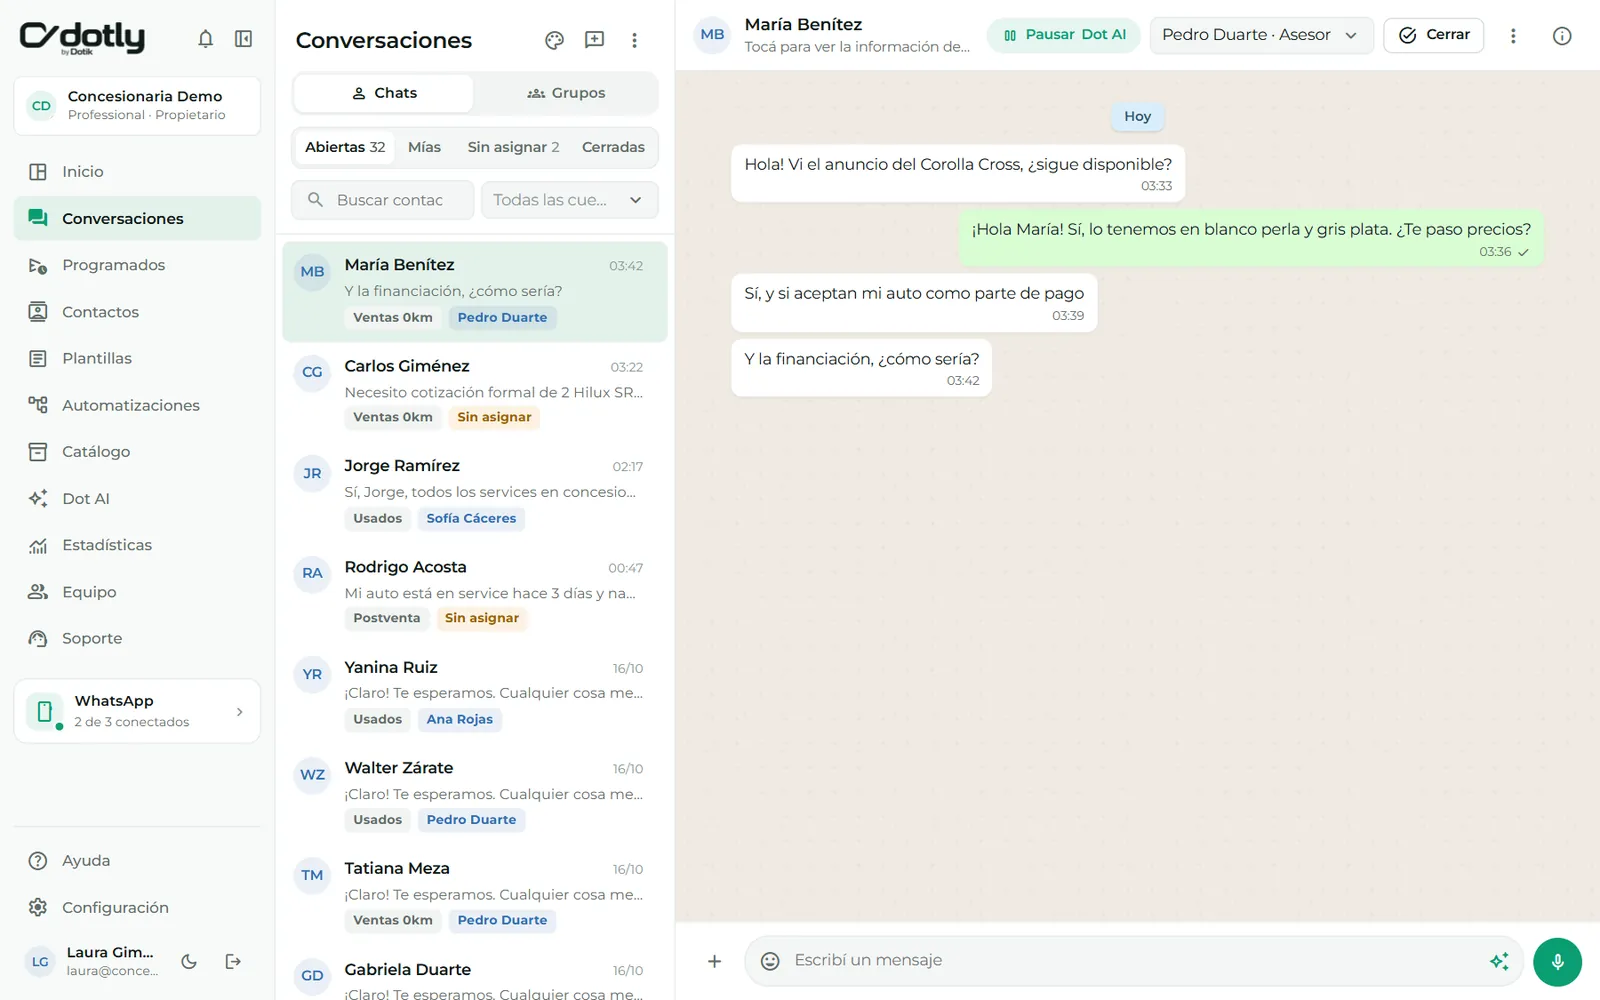Show Cerradas conversations

point(613,147)
